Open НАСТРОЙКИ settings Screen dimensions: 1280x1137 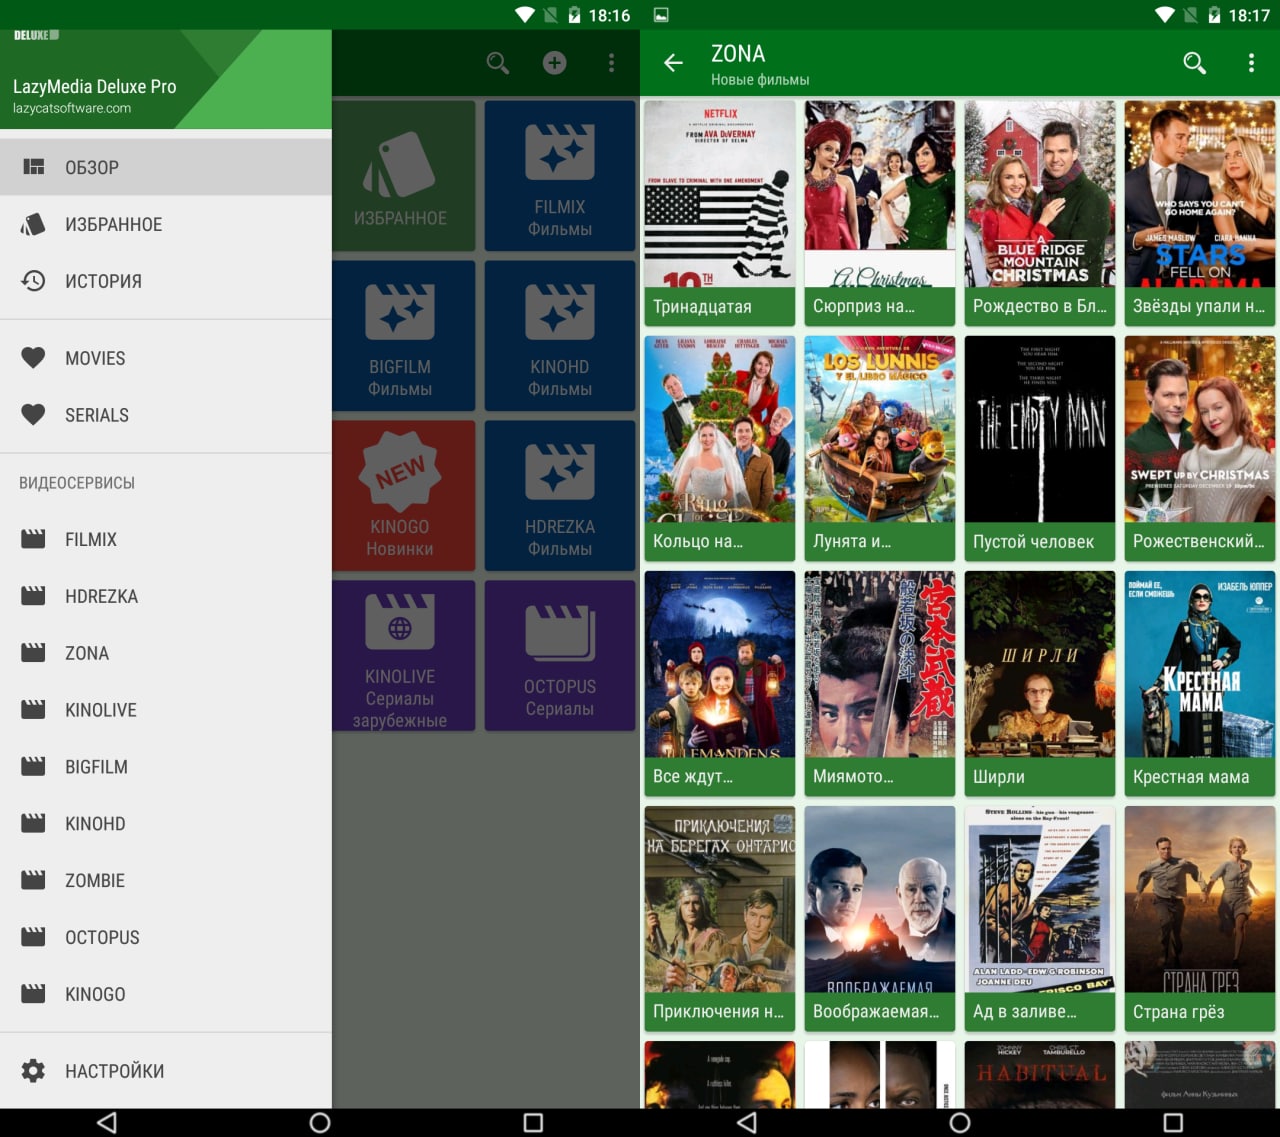point(166,1071)
